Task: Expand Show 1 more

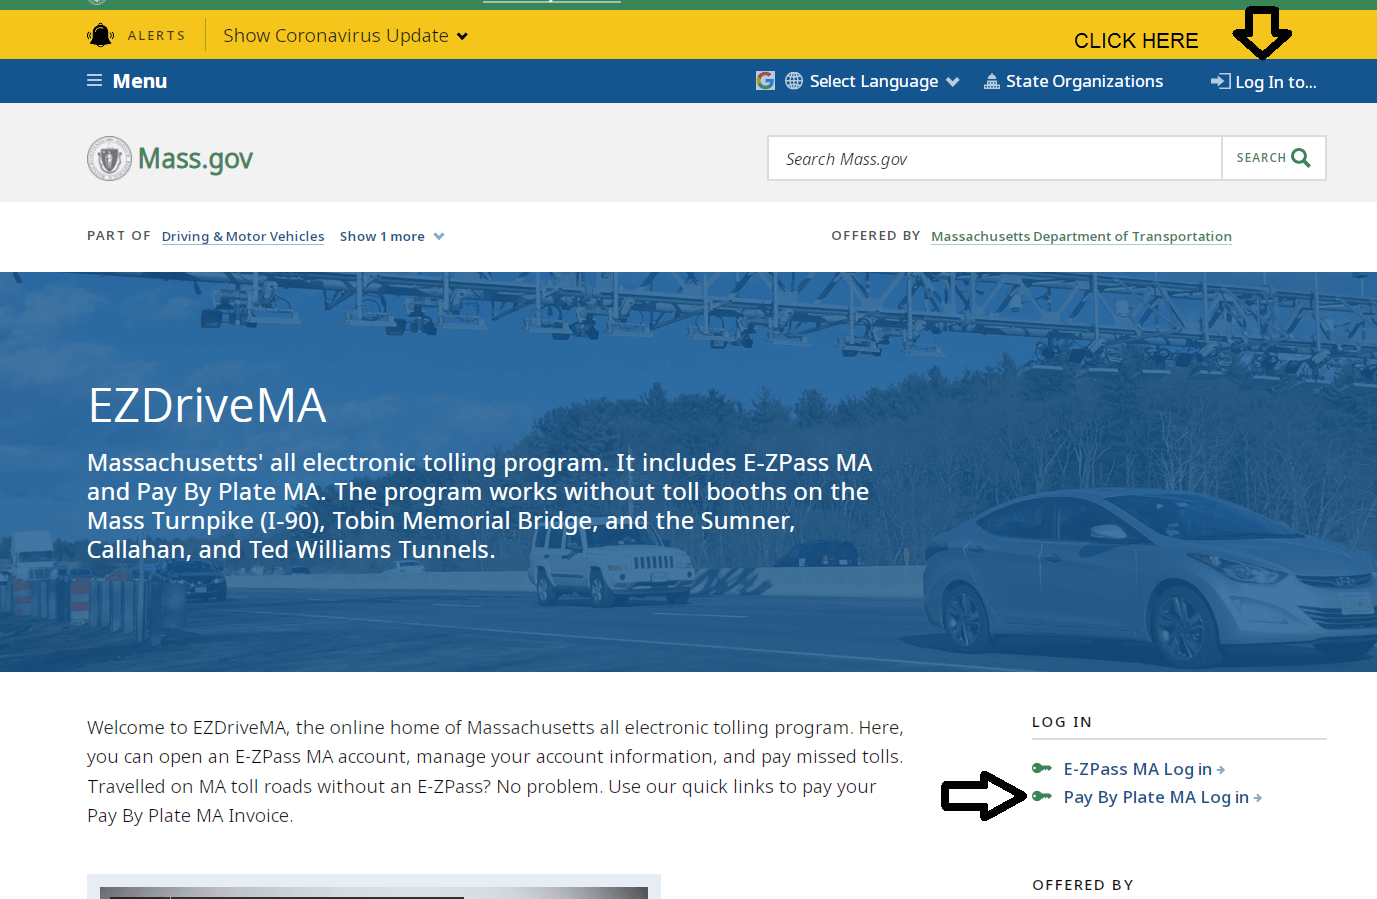Action: (x=392, y=236)
